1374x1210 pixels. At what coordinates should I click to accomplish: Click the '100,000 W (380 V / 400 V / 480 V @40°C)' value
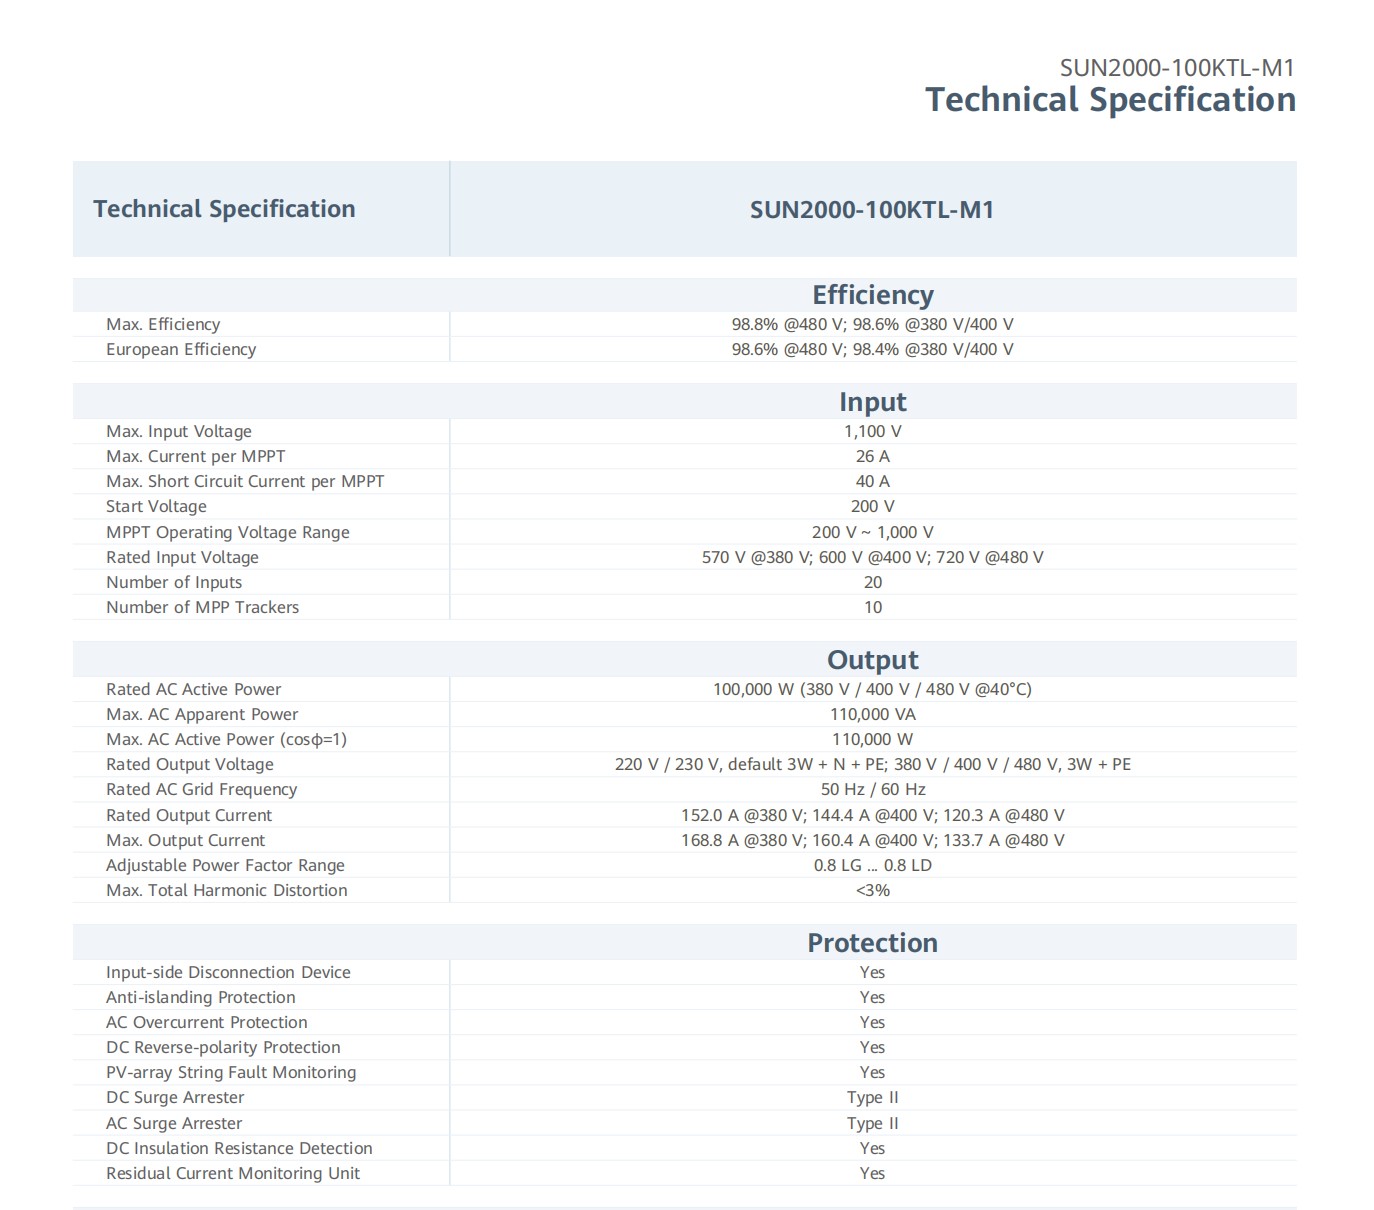pos(872,689)
